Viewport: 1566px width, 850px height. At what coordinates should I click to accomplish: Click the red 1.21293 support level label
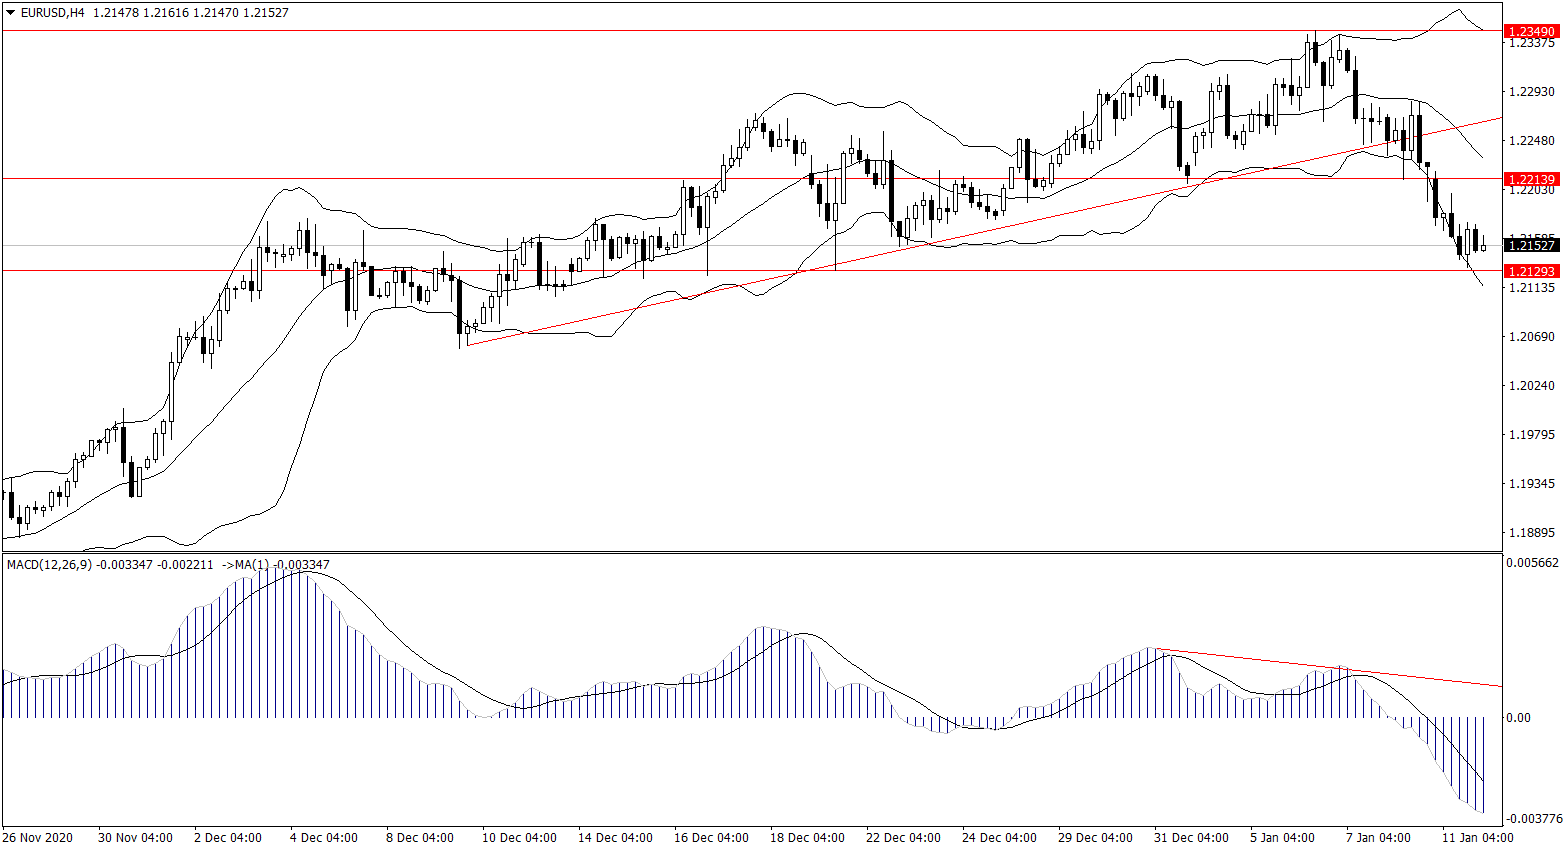1531,271
